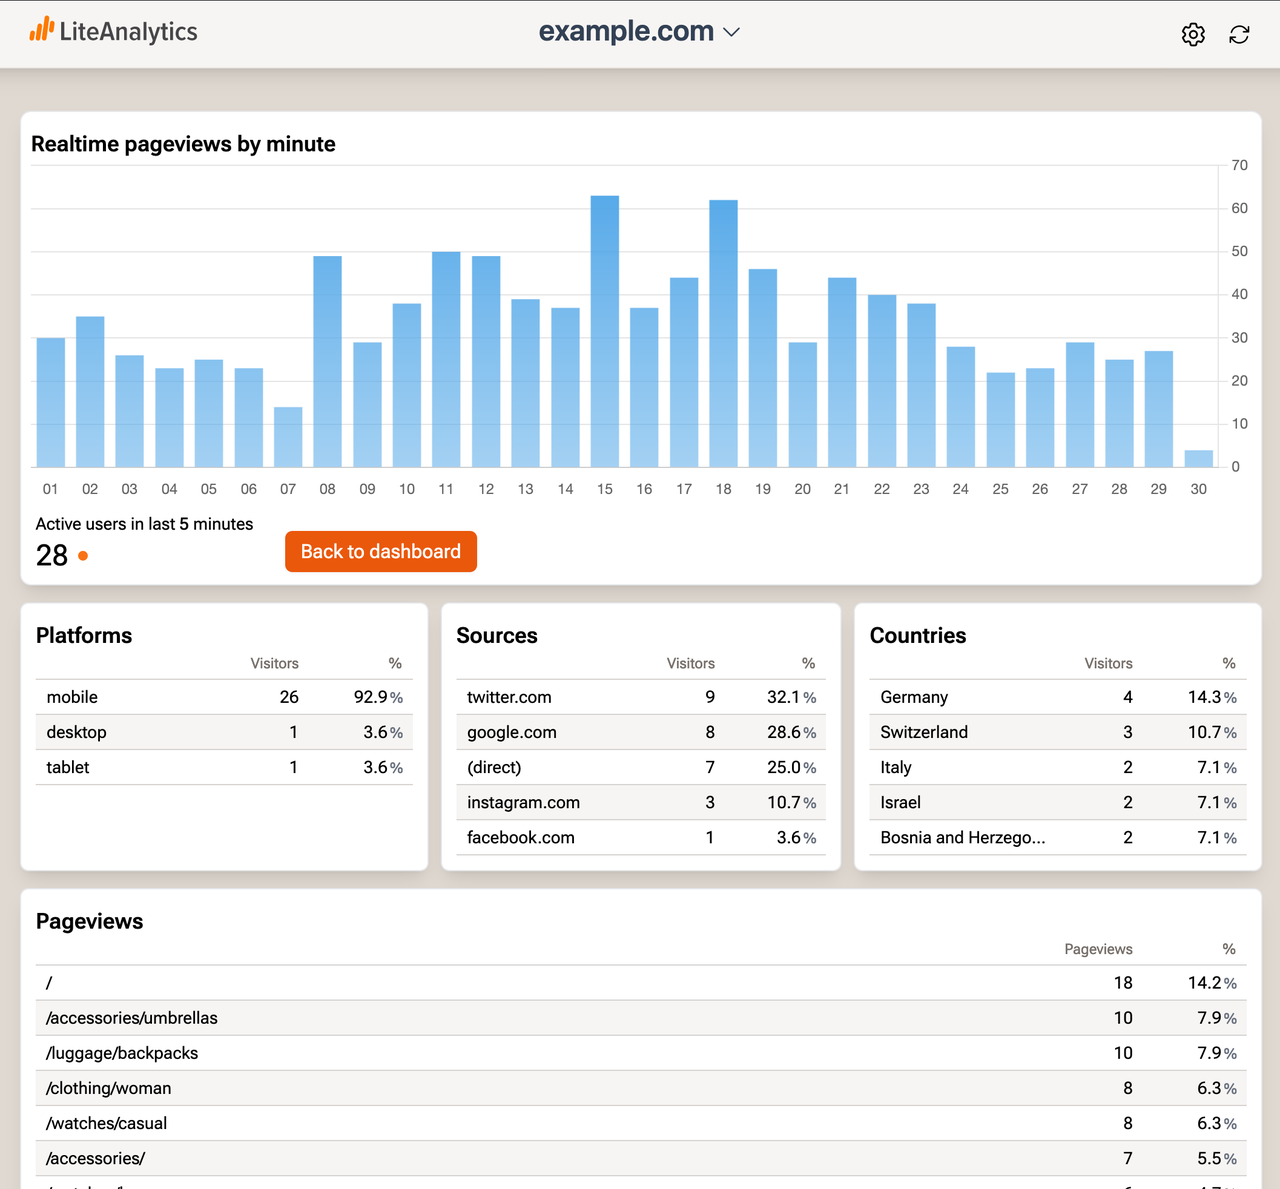The image size is (1280, 1189).
Task: Select Germany in the Countries table
Action: 913,697
